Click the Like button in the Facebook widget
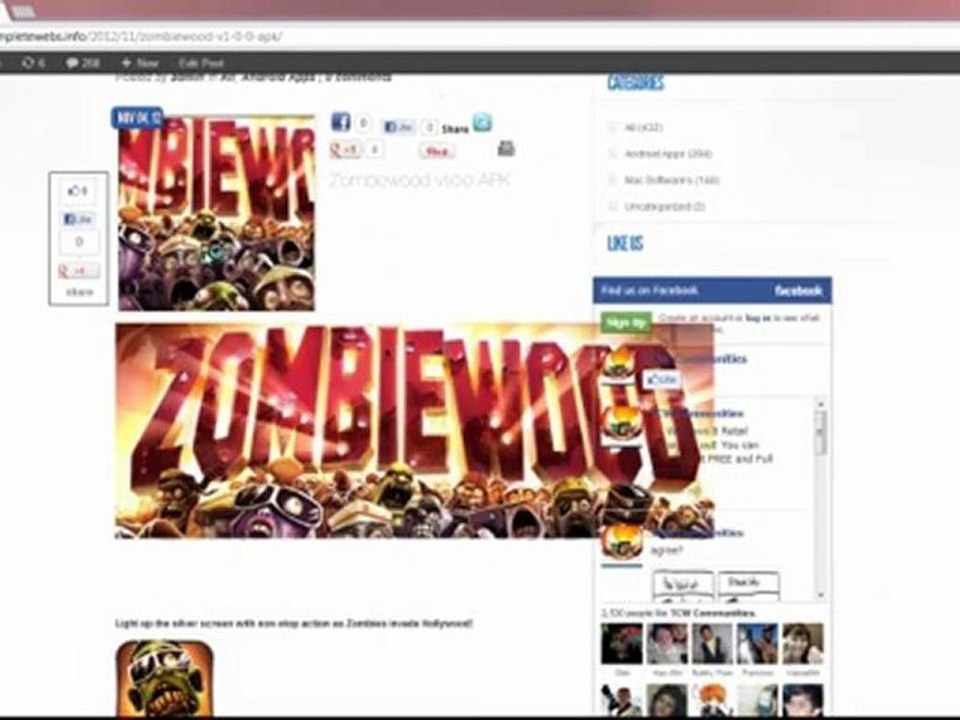 coord(662,380)
